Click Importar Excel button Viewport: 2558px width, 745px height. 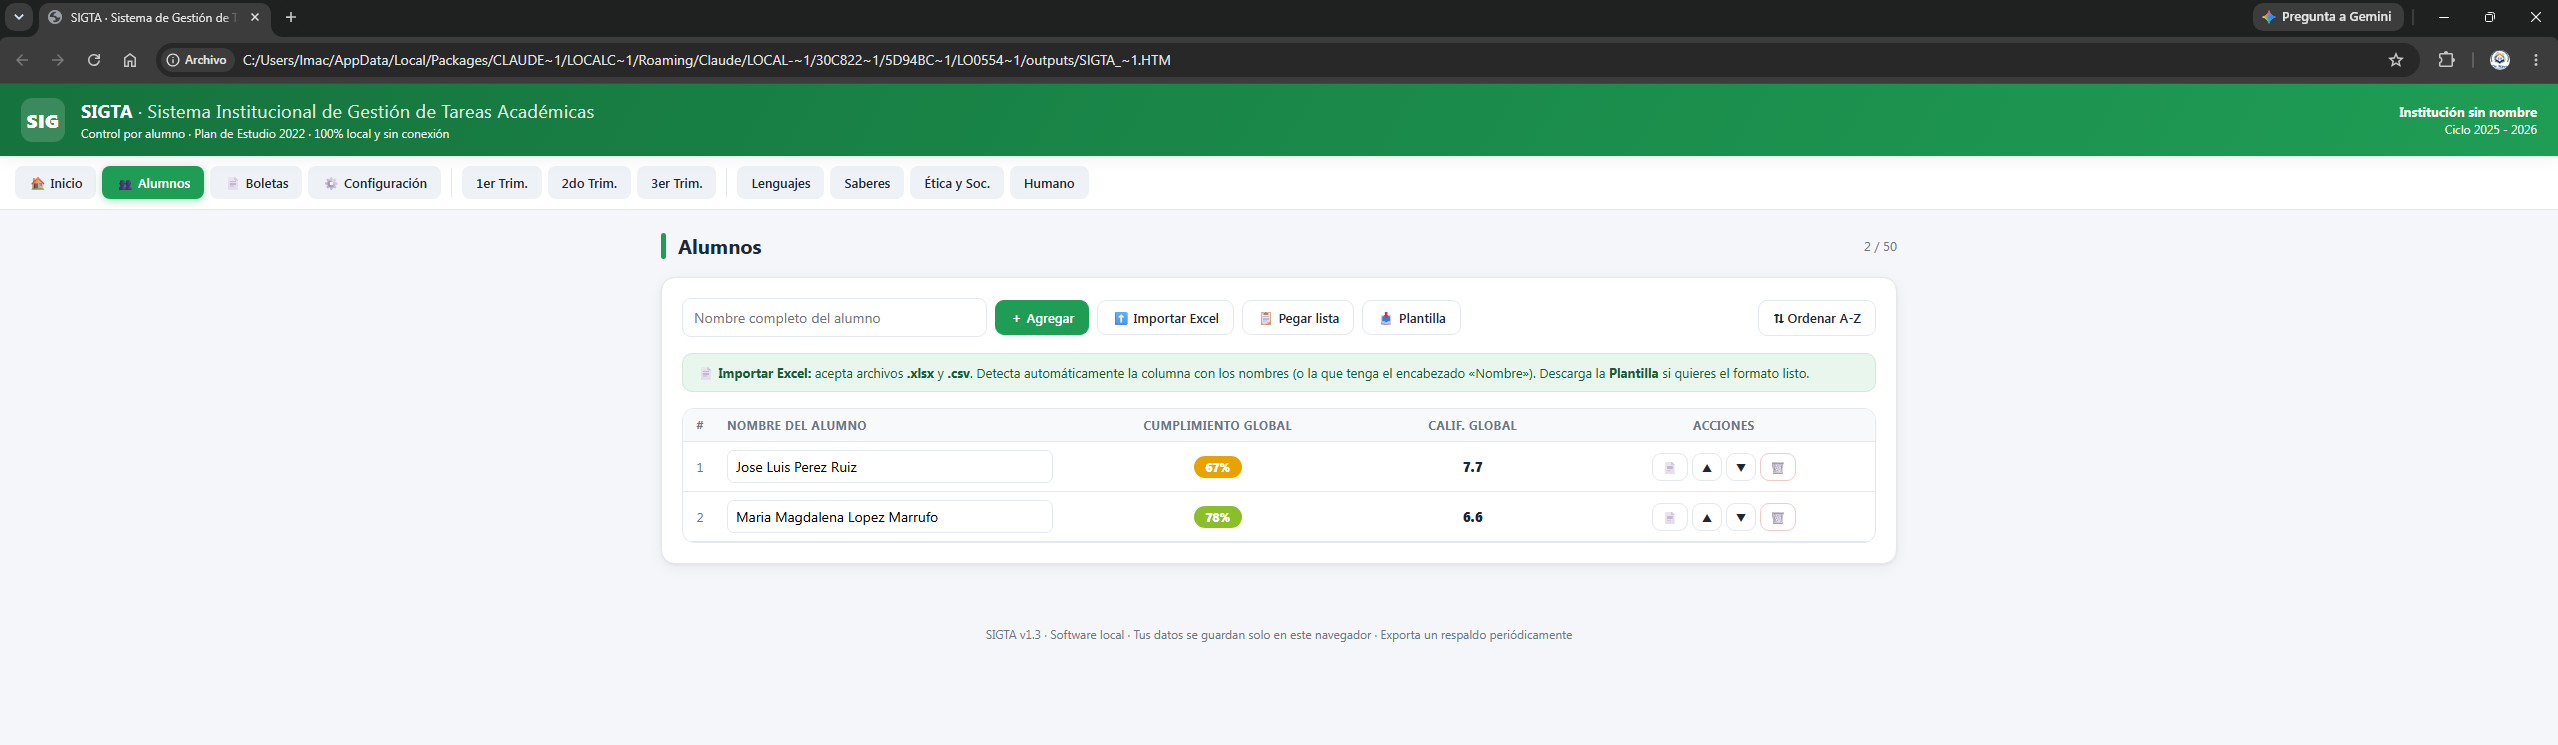[x=1166, y=318]
